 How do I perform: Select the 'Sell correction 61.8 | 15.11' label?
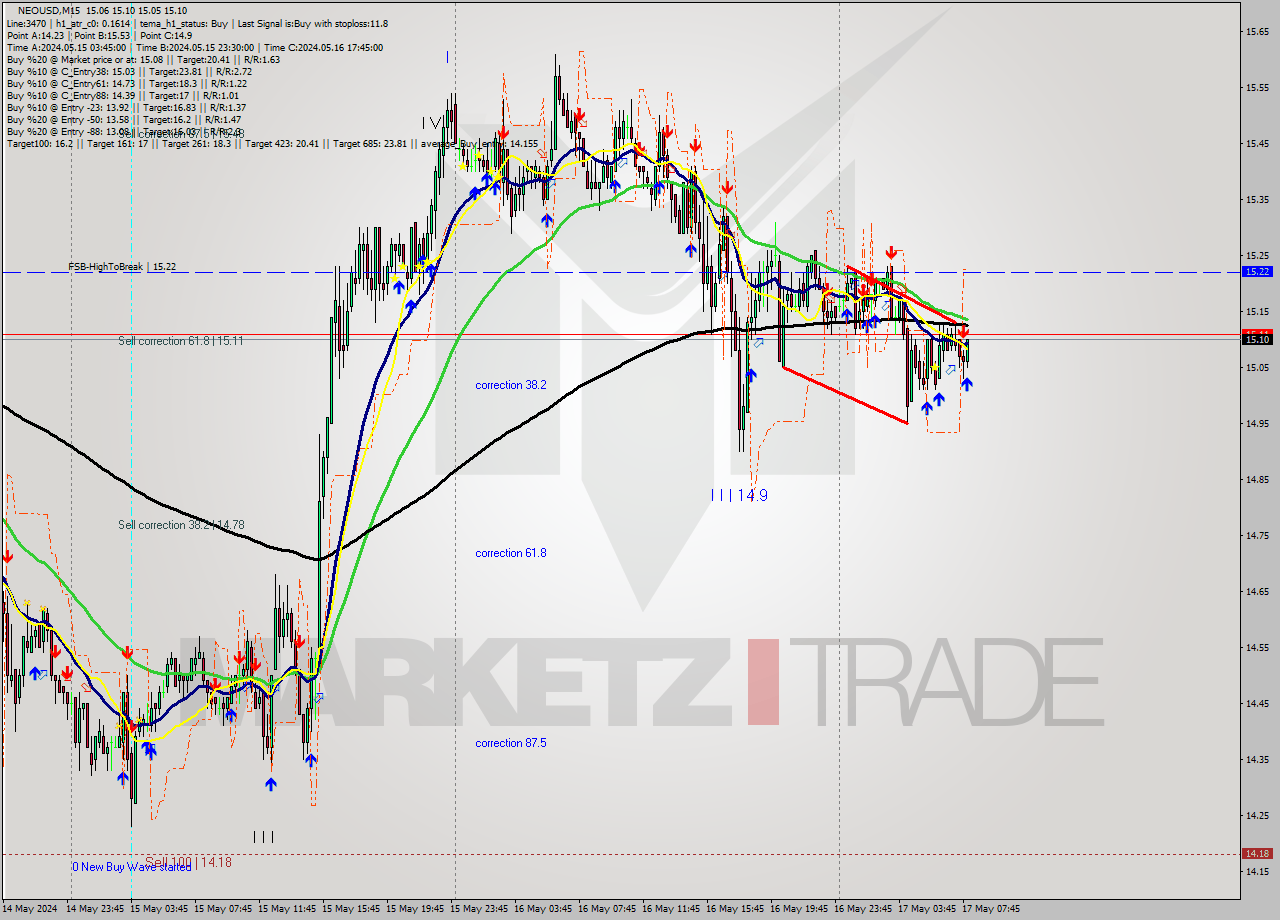(181, 341)
